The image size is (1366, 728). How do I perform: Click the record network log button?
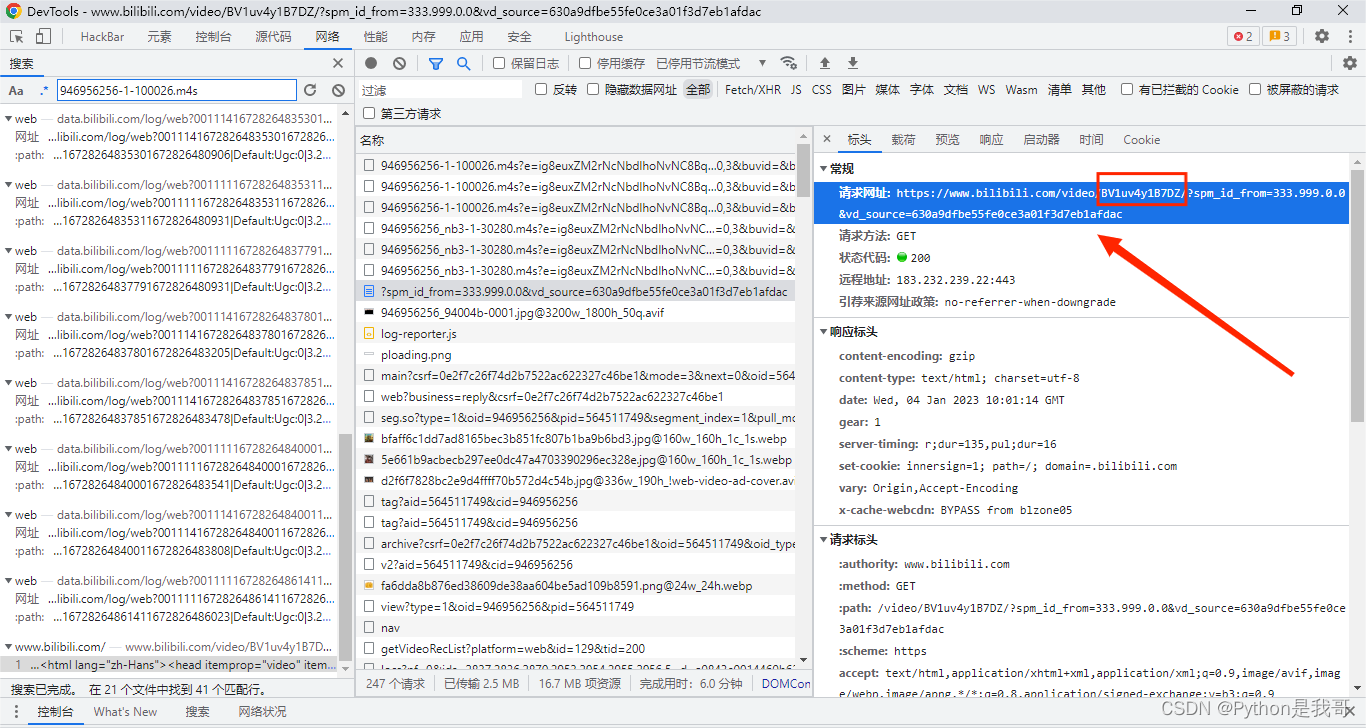click(371, 63)
